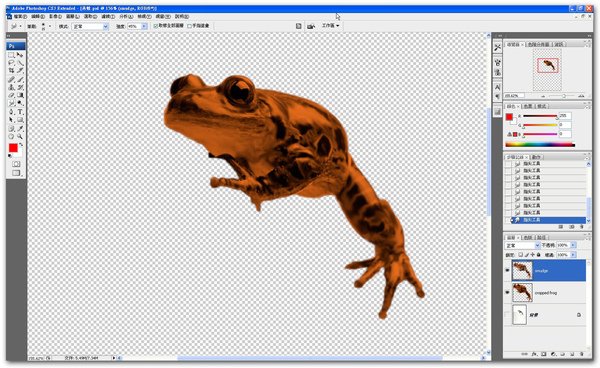
Task: Open the strength percentage dropdown arrow
Action: click(x=145, y=26)
